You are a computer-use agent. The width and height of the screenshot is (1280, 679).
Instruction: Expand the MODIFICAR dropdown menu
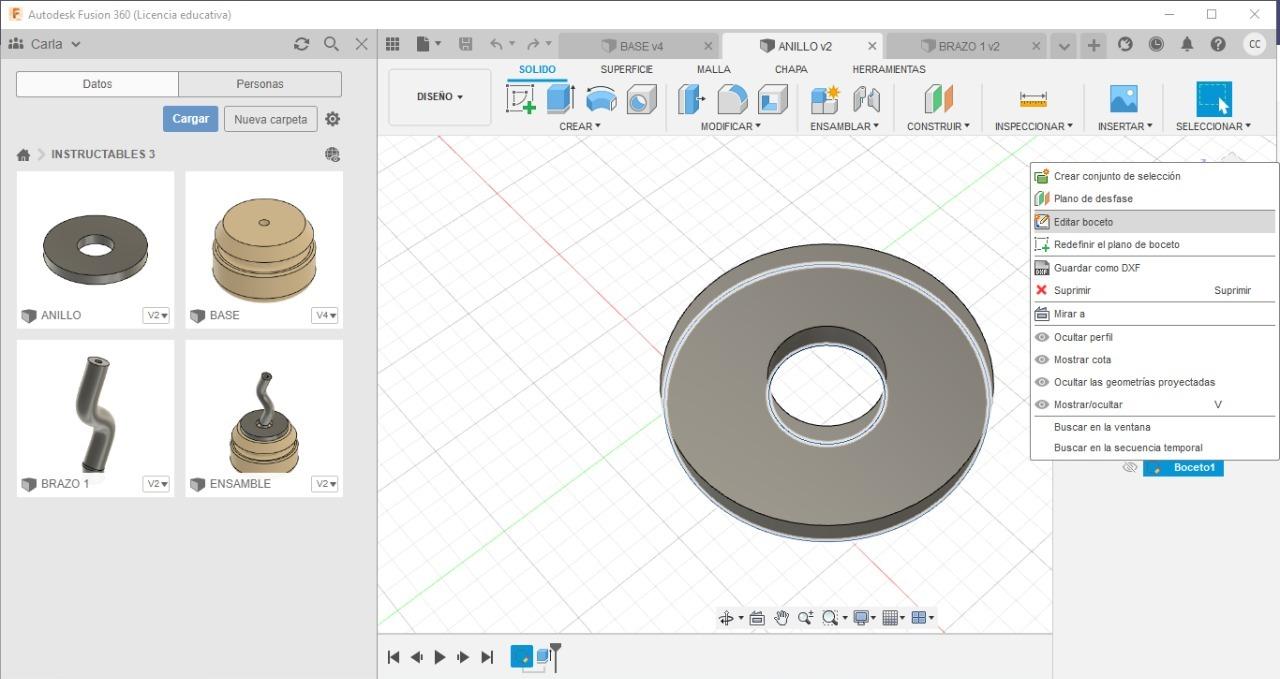(x=730, y=126)
